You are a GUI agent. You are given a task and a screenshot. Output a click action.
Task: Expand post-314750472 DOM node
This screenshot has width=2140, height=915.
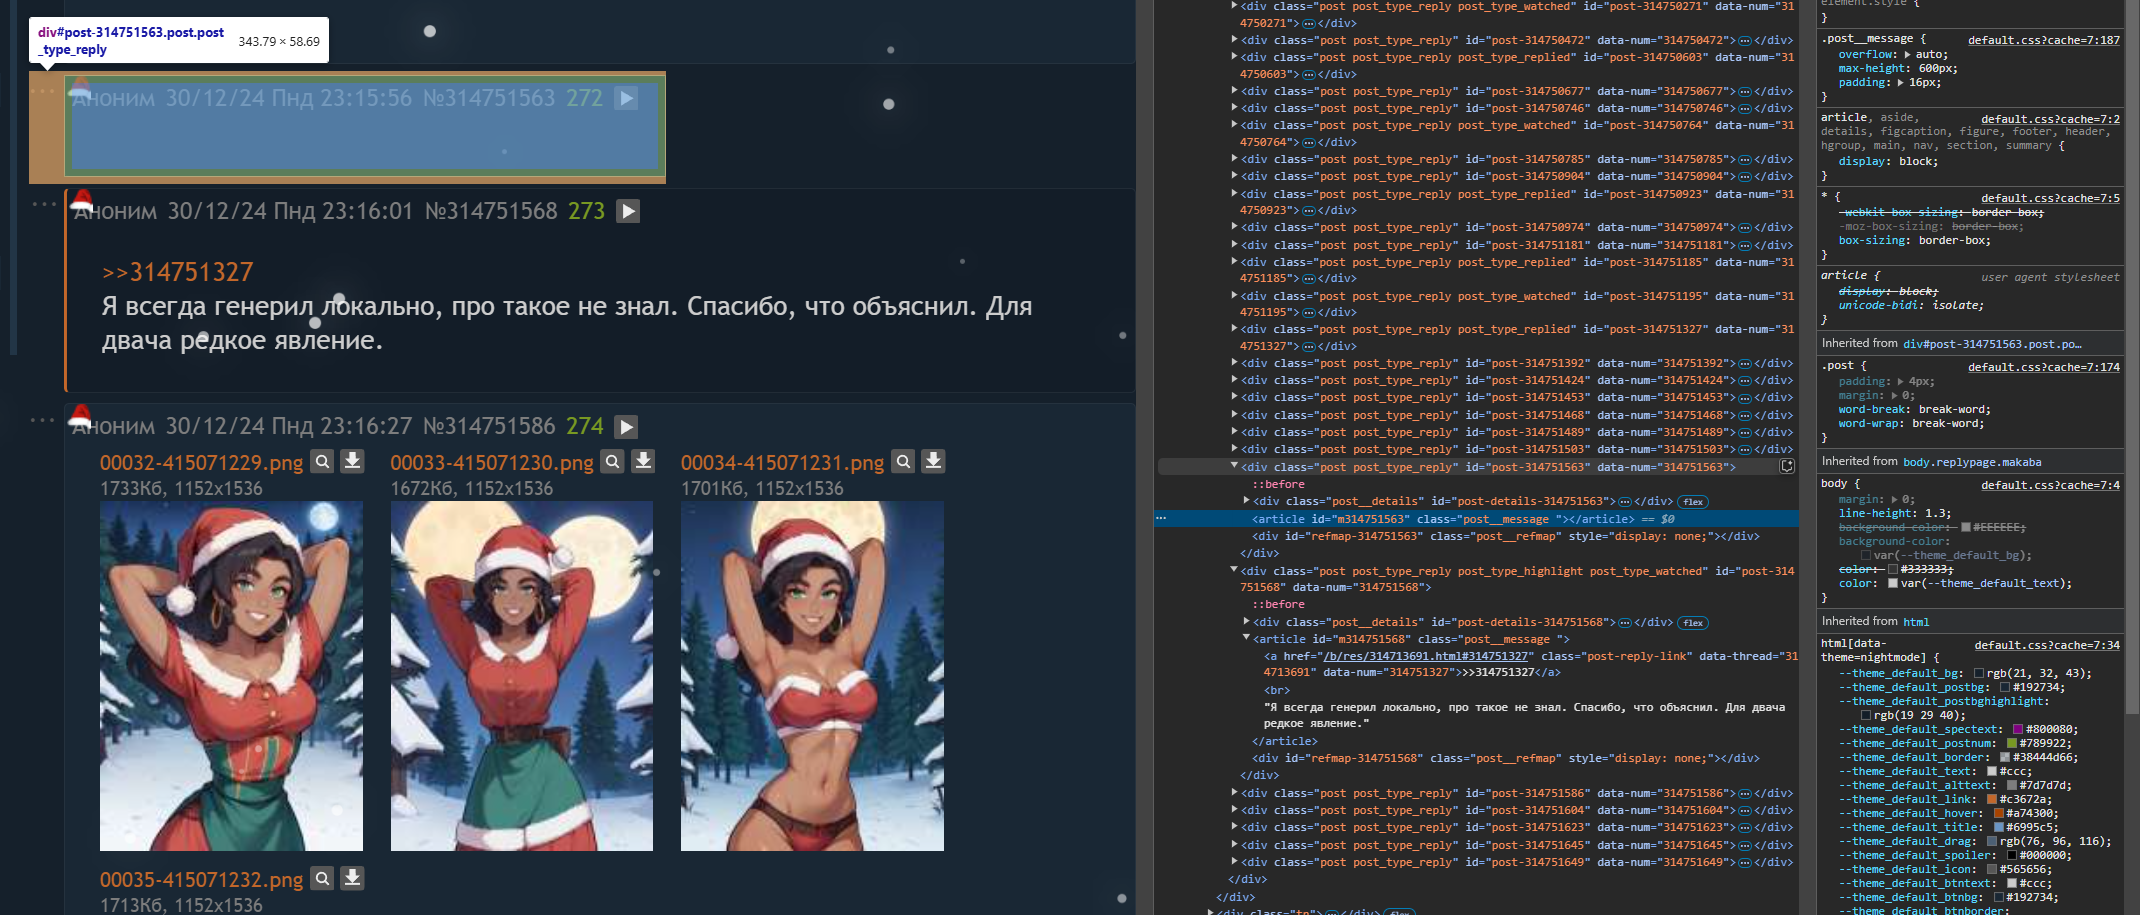pyautogui.click(x=1234, y=40)
